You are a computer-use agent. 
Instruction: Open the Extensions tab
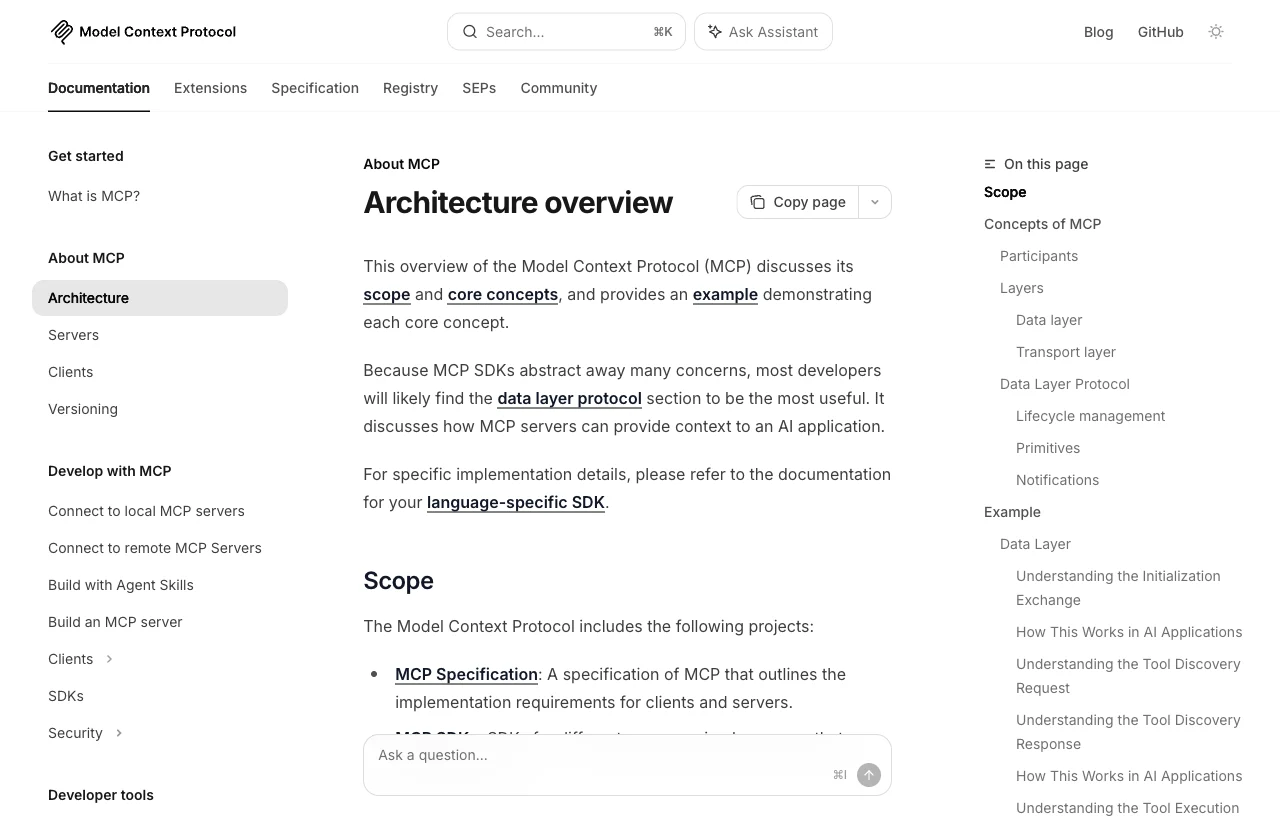210,88
